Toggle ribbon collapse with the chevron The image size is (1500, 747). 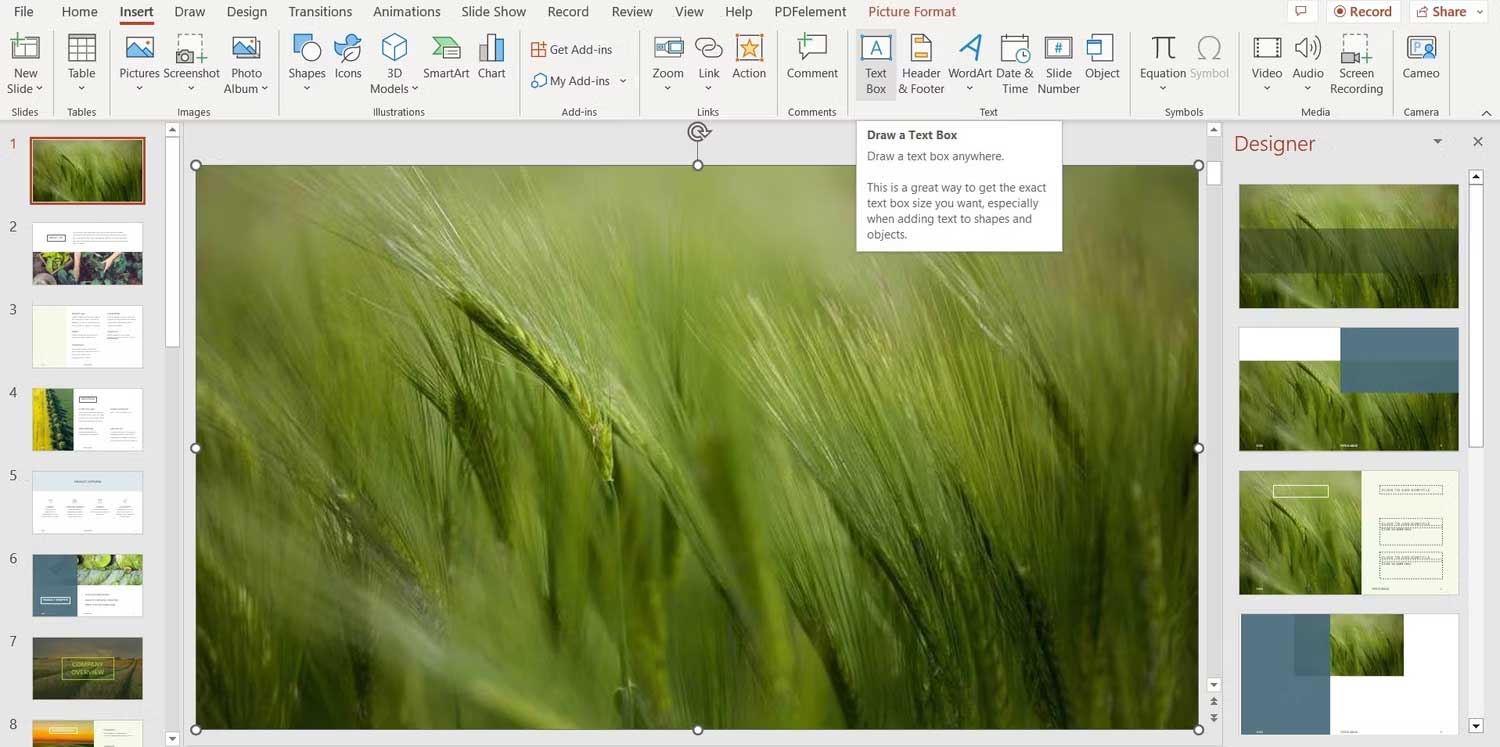(x=1484, y=111)
